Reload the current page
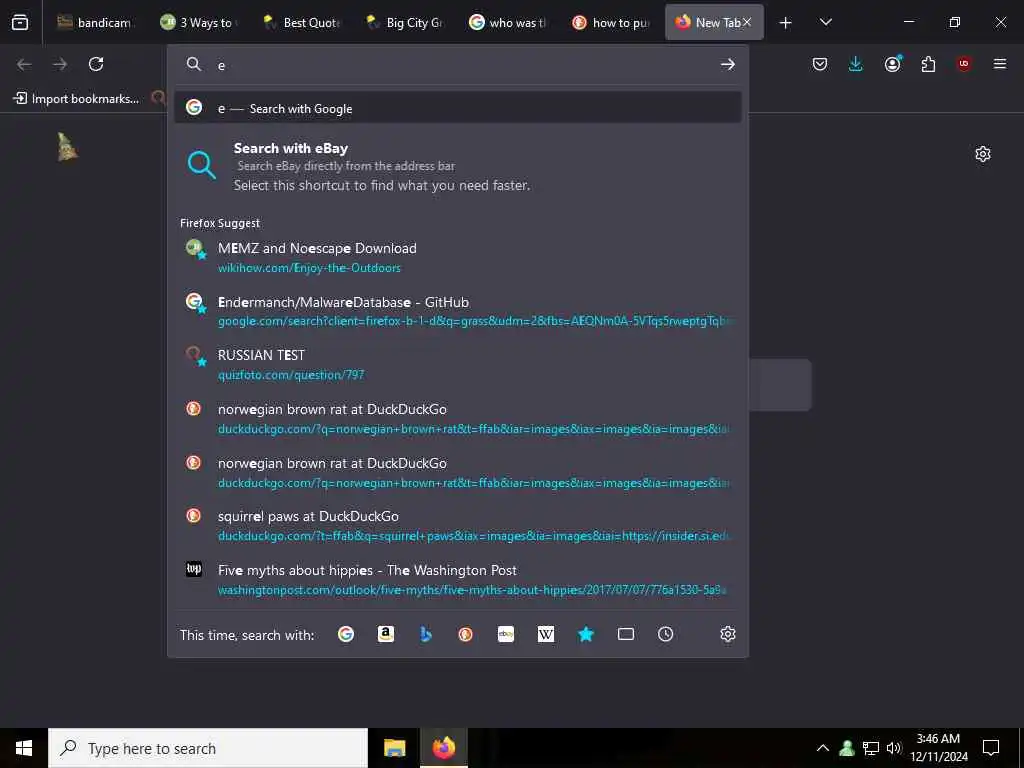Viewport: 1024px width, 768px height. (96, 64)
